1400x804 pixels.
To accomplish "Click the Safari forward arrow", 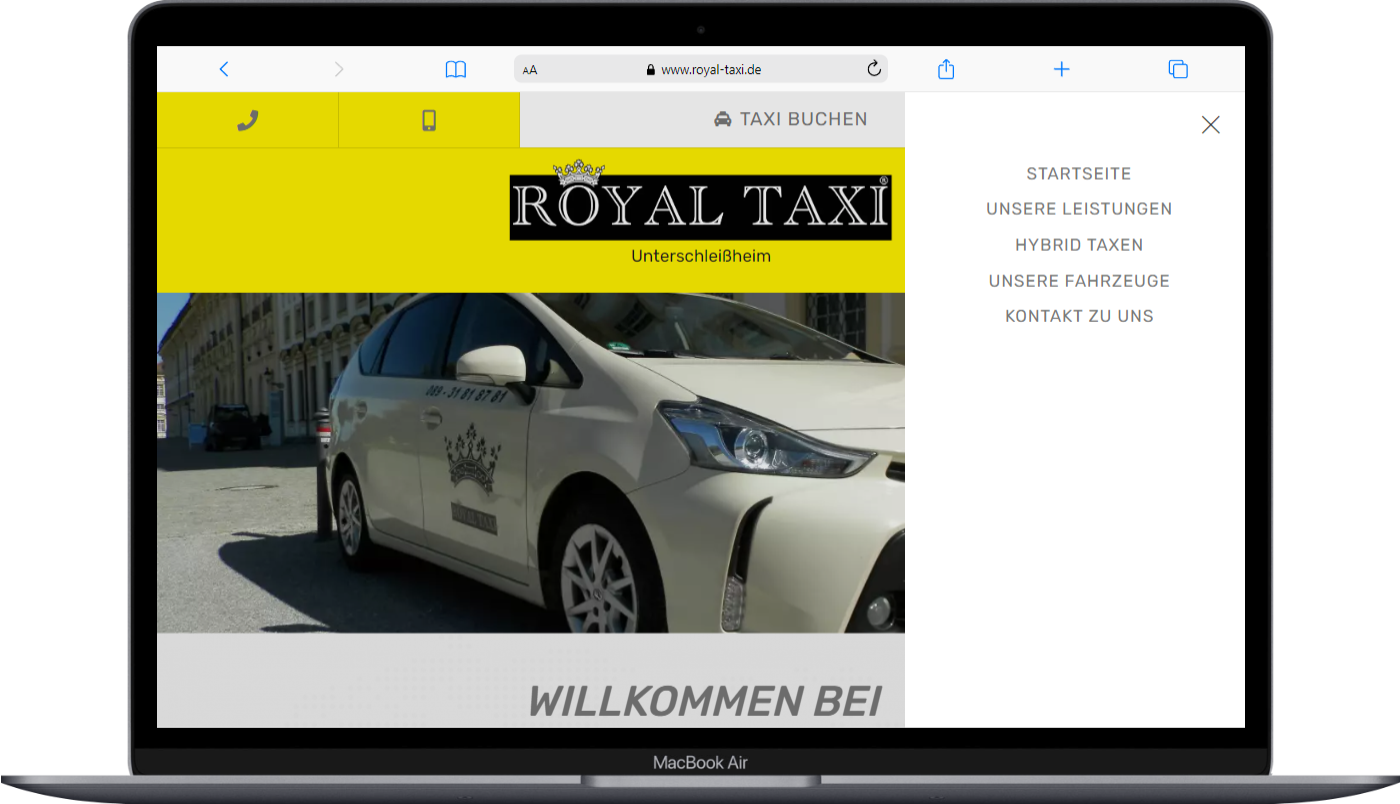I will click(339, 69).
